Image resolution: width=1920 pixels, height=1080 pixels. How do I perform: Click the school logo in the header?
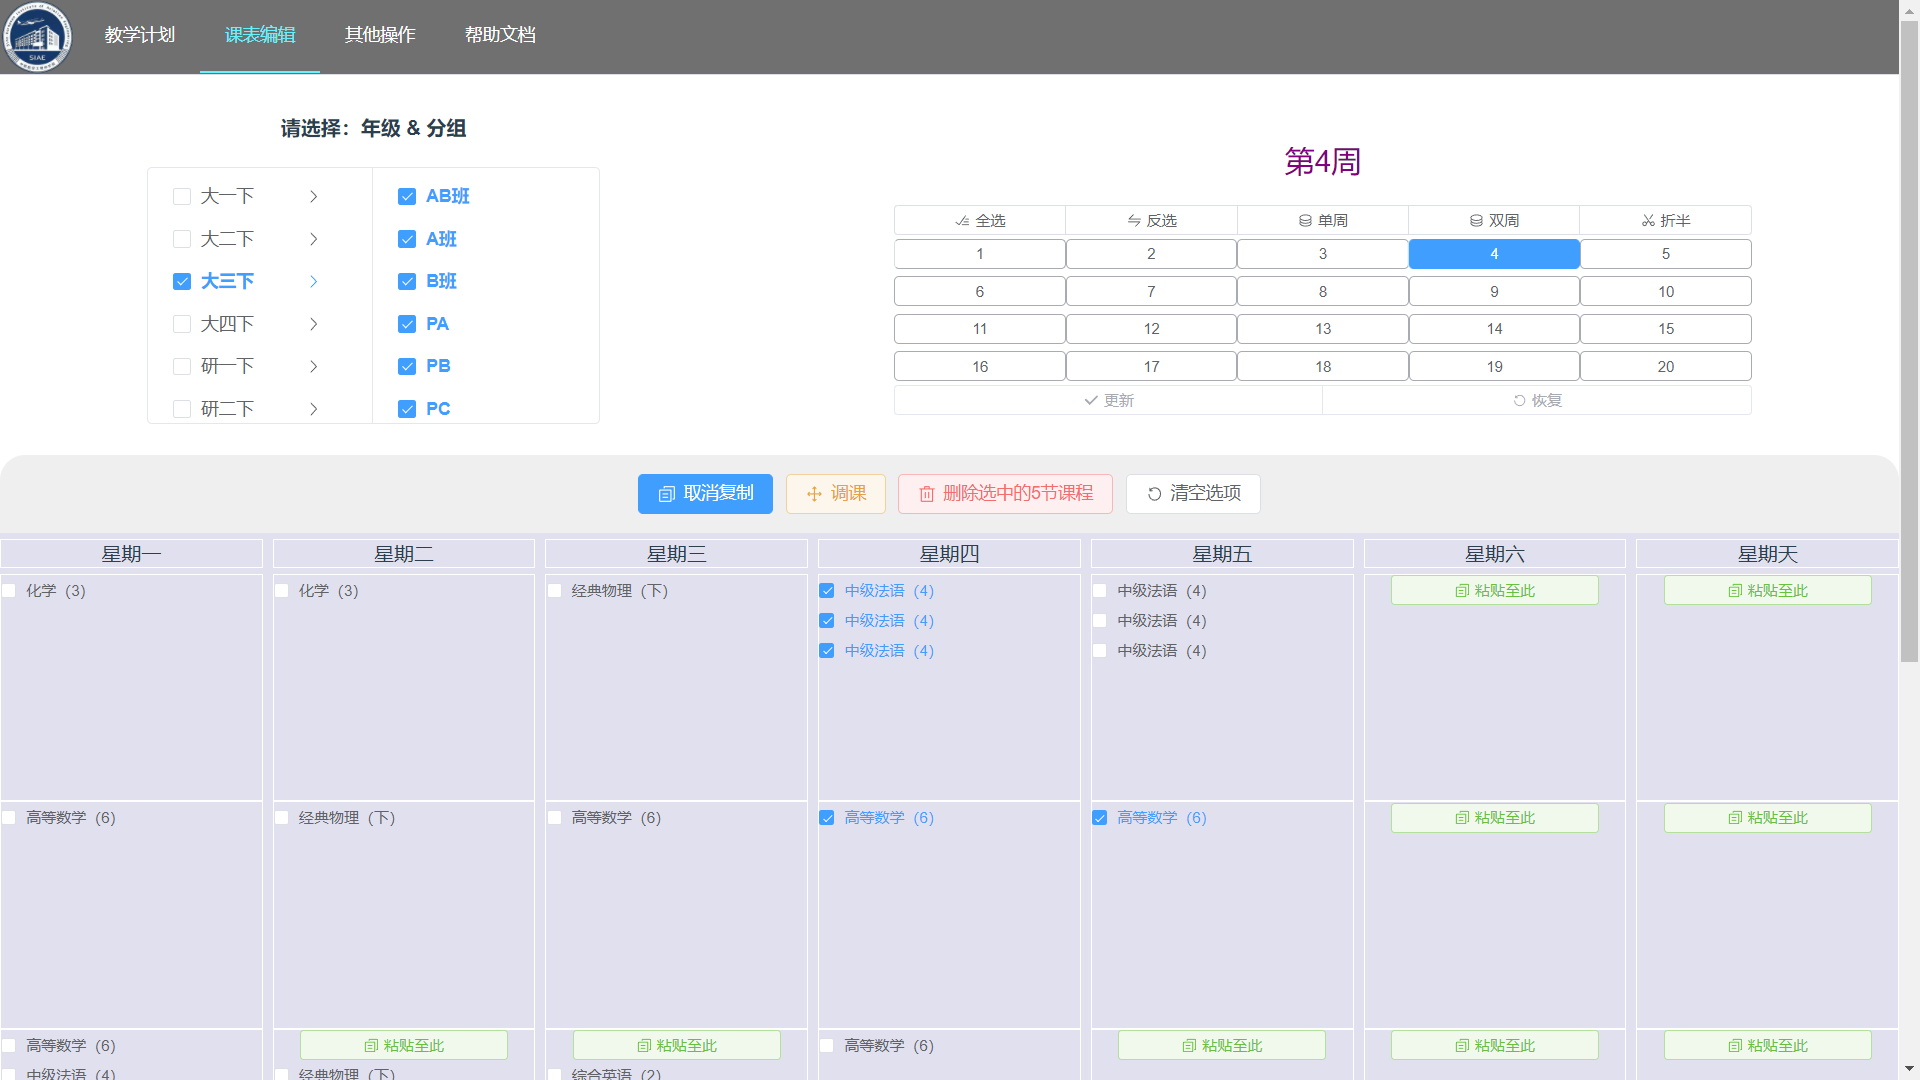tap(38, 37)
